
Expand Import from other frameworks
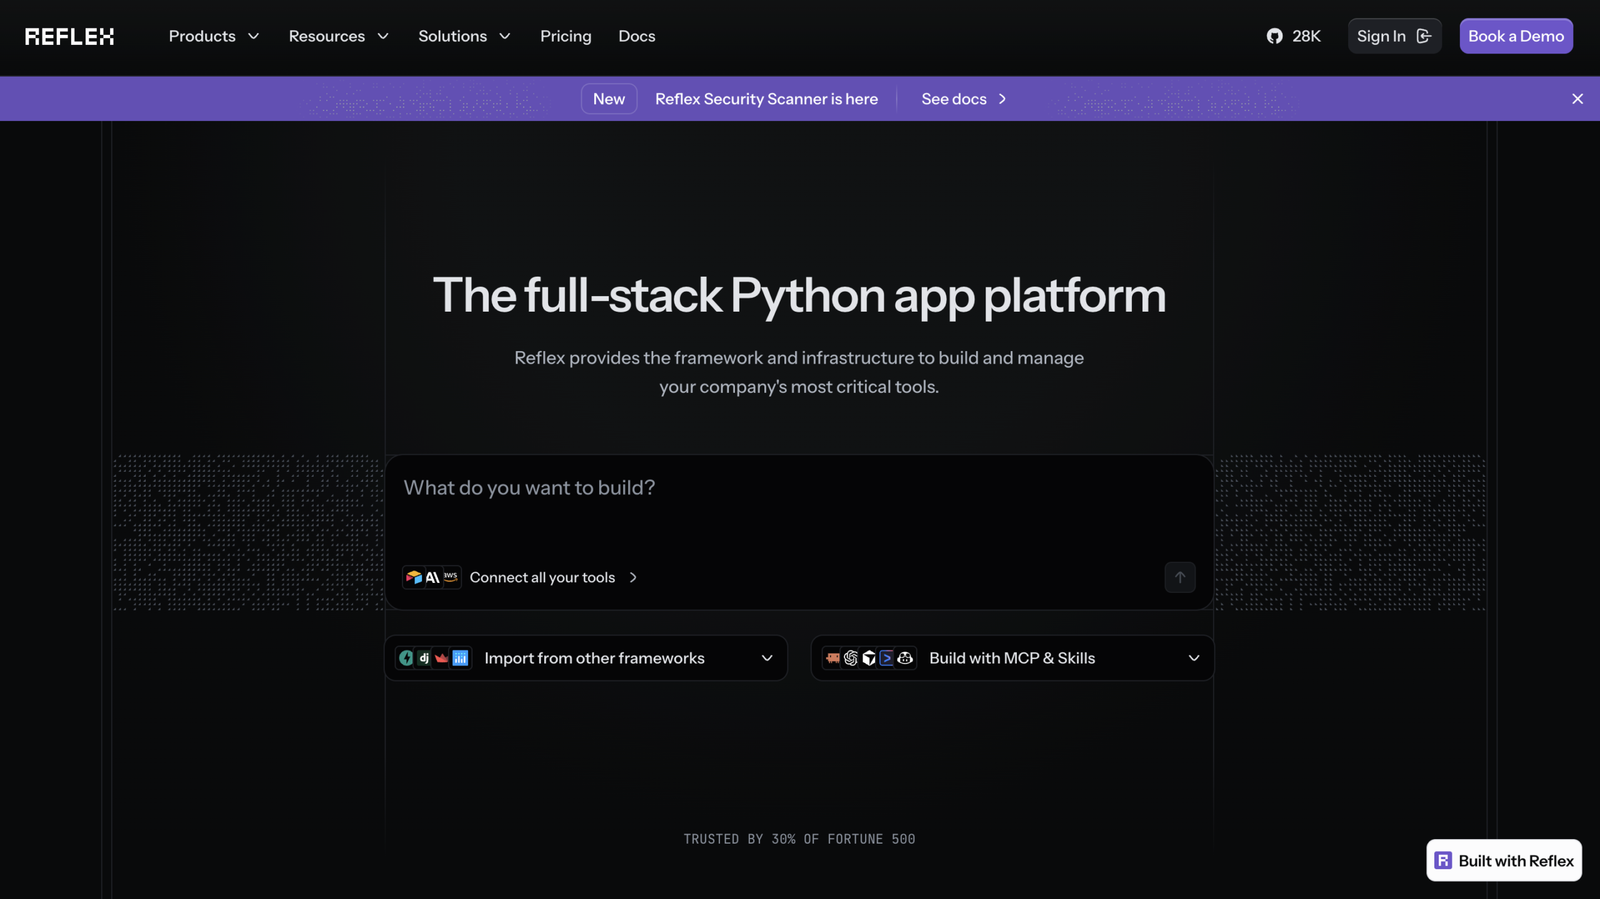(586, 658)
